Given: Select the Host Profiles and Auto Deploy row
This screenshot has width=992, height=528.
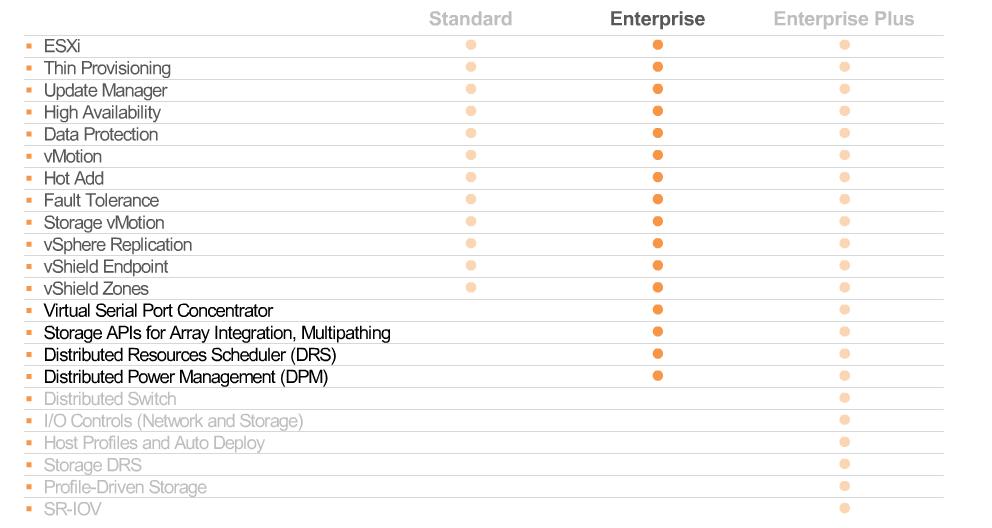Looking at the screenshot, I should point(484,443).
